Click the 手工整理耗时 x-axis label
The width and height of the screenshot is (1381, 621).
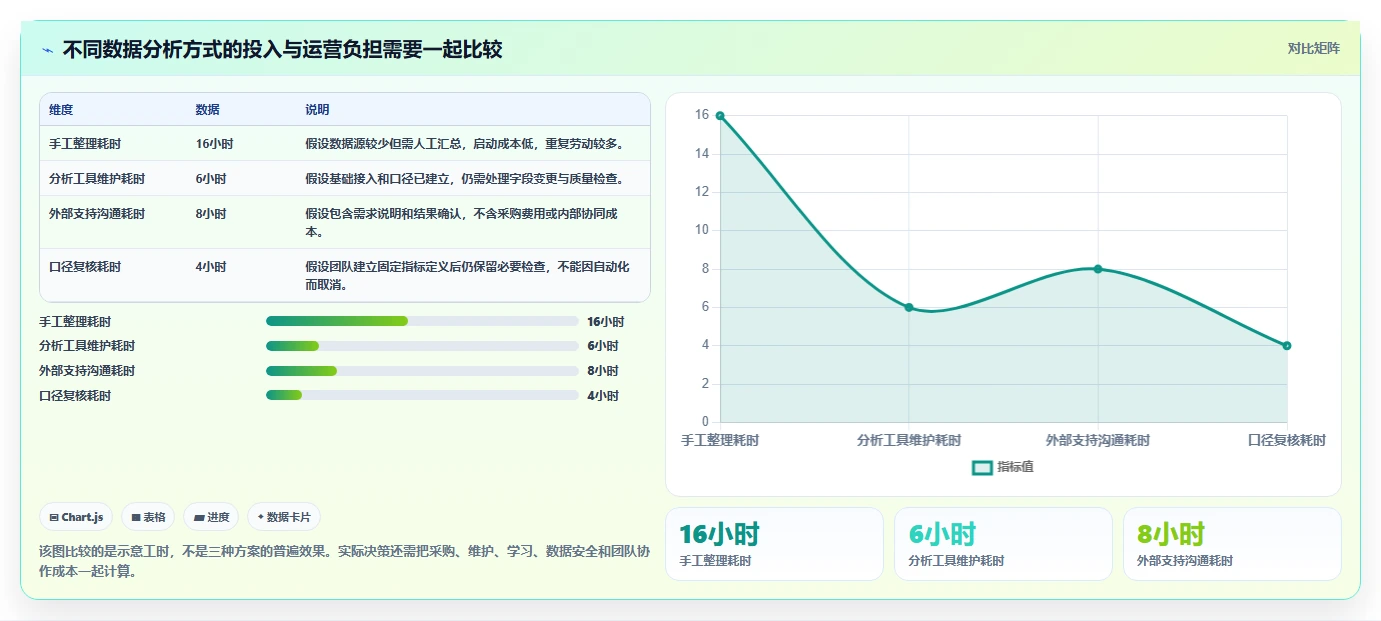pos(720,441)
